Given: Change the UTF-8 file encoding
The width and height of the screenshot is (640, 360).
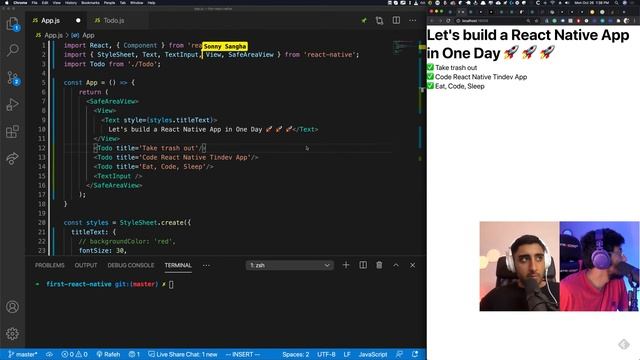Looking at the screenshot, I should [326, 354].
